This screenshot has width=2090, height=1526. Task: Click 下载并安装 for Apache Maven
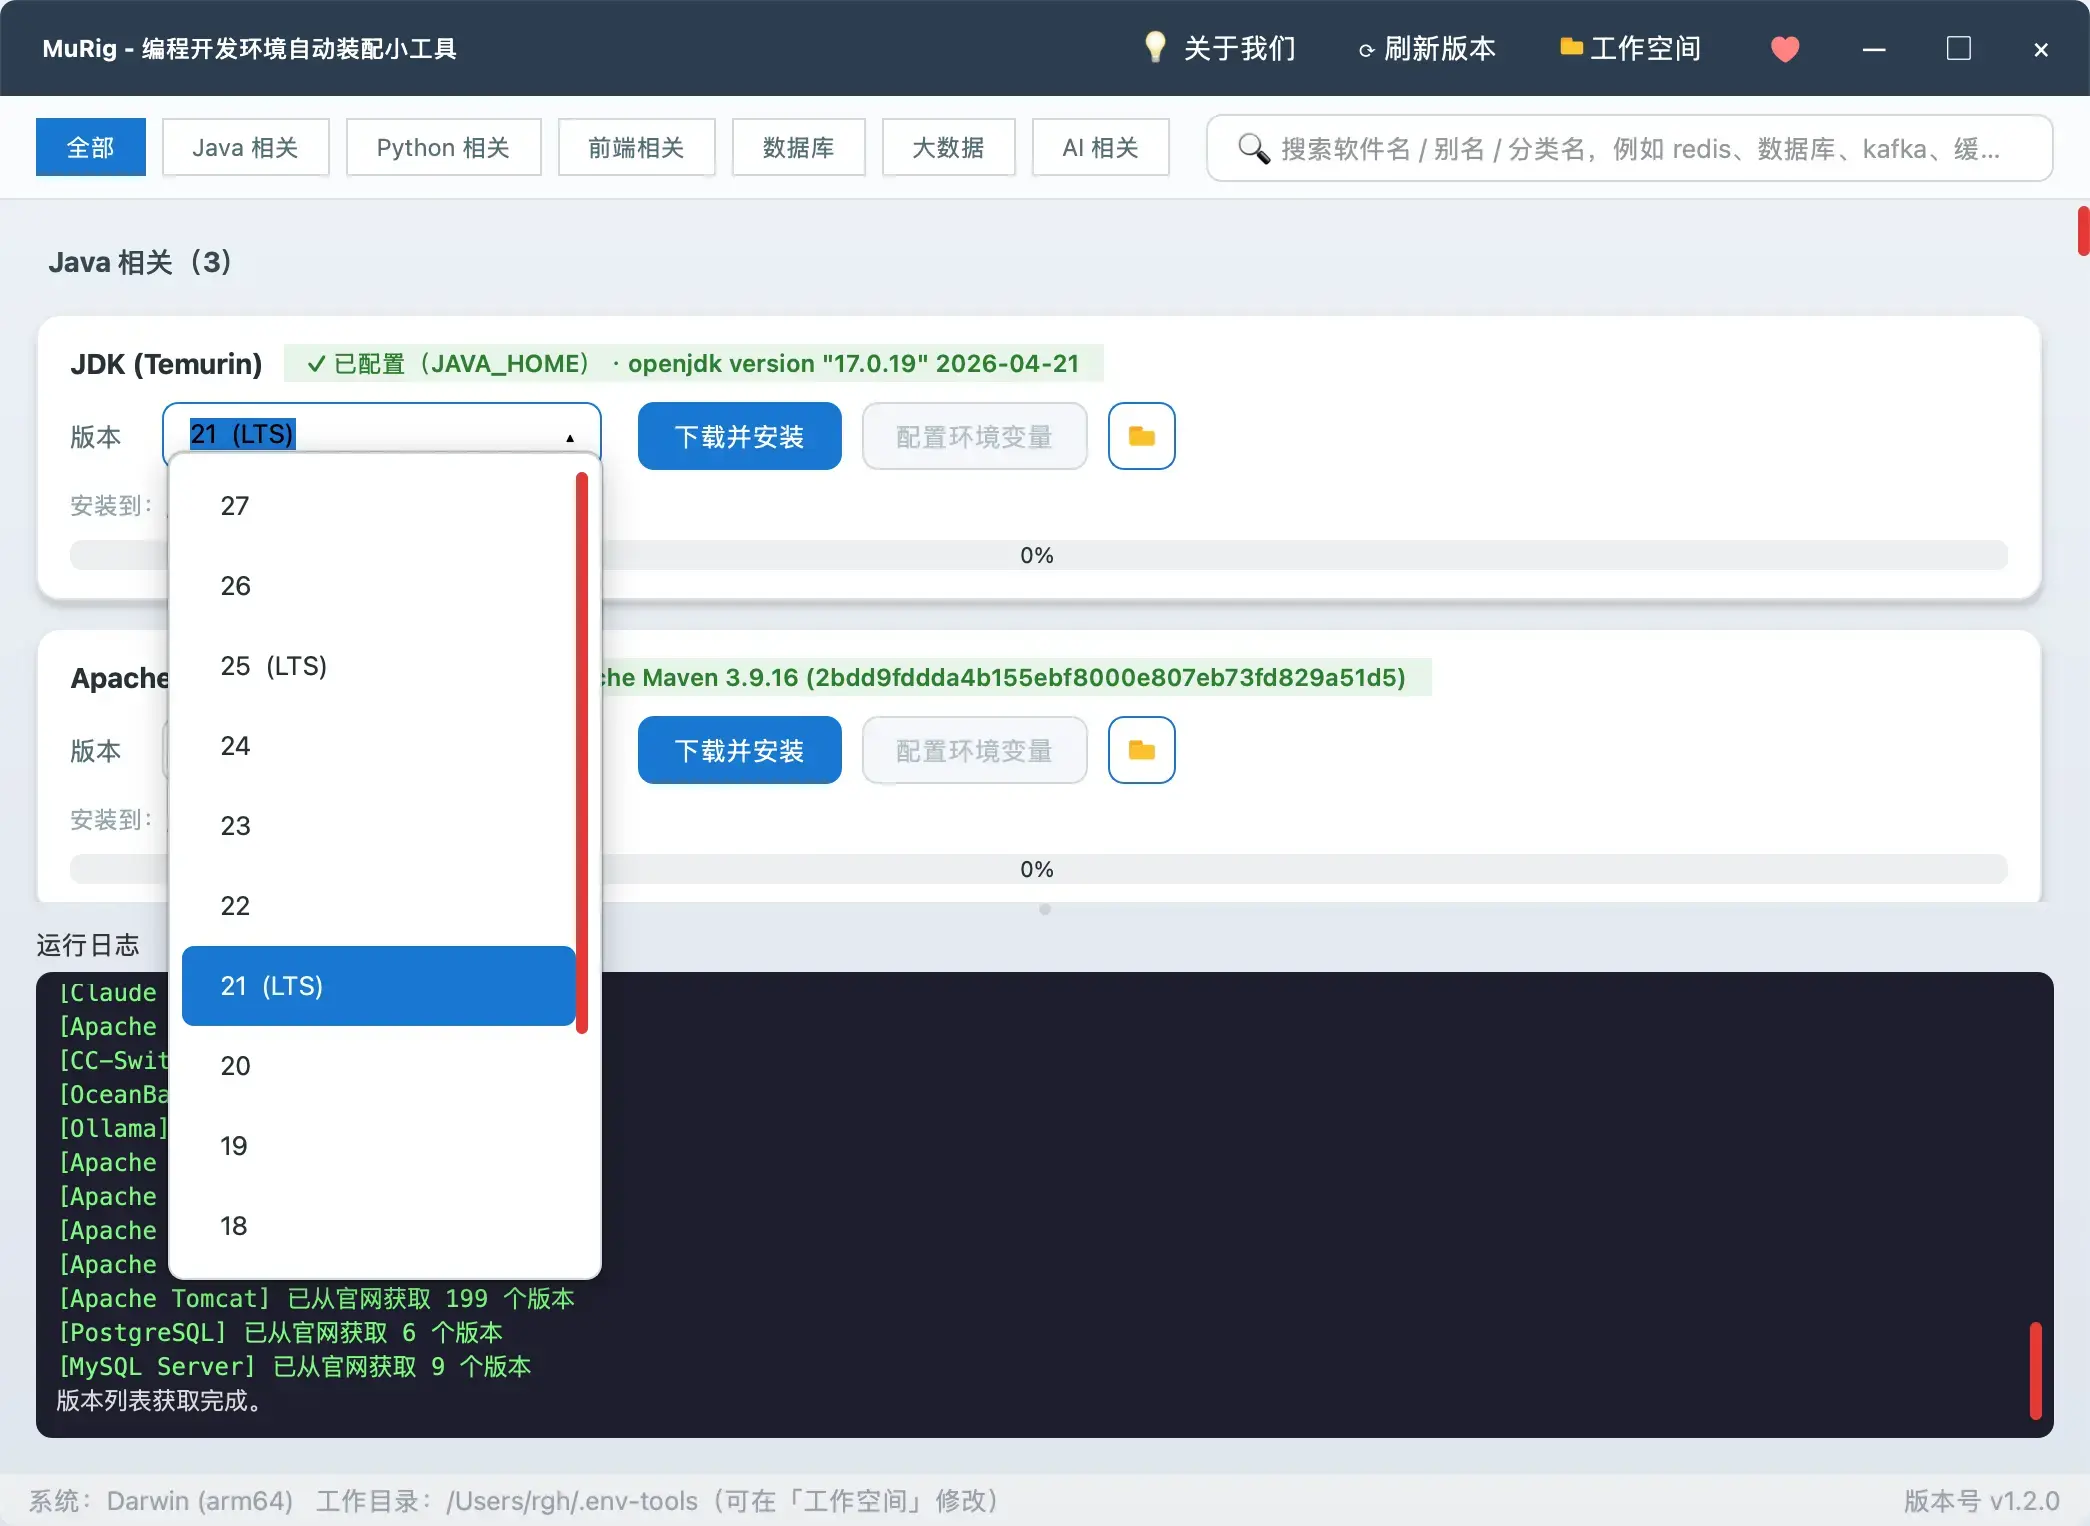click(739, 750)
